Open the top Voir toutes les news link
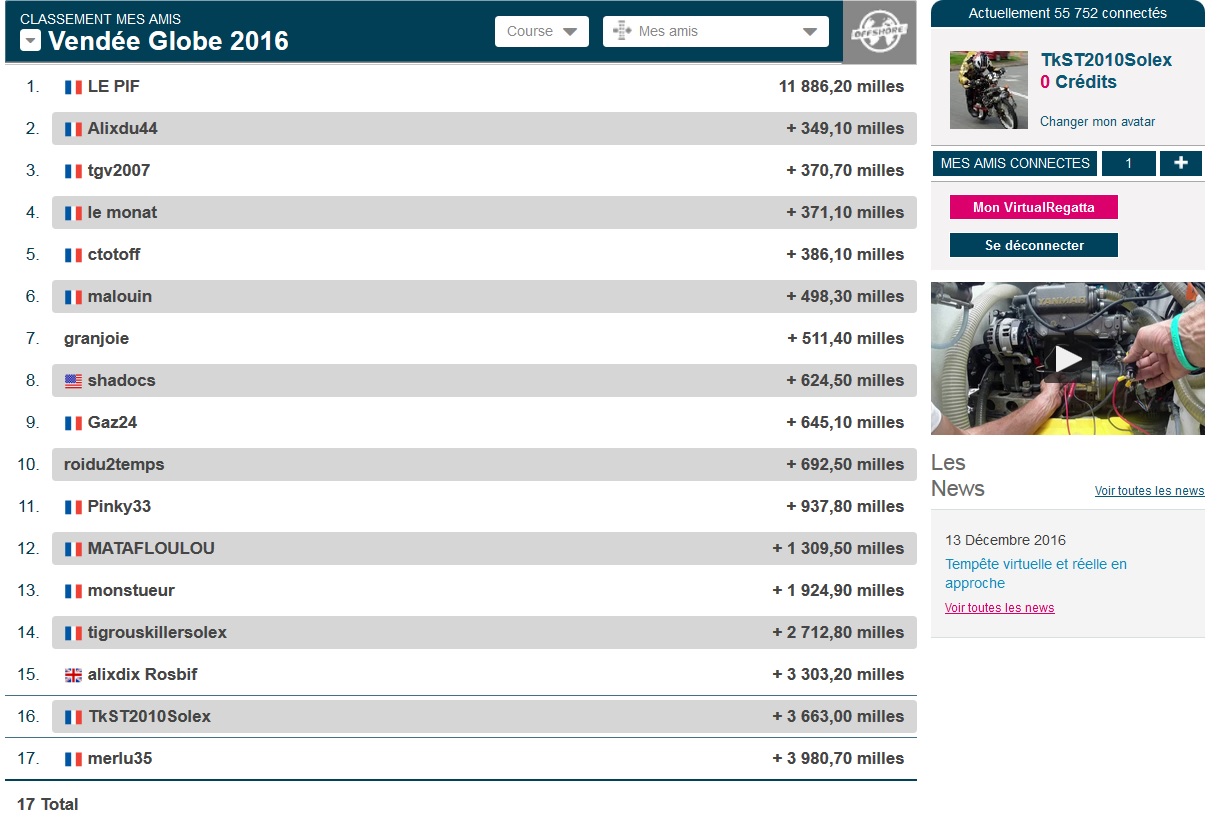Viewport: 1219px width, 825px height. coord(1149,491)
